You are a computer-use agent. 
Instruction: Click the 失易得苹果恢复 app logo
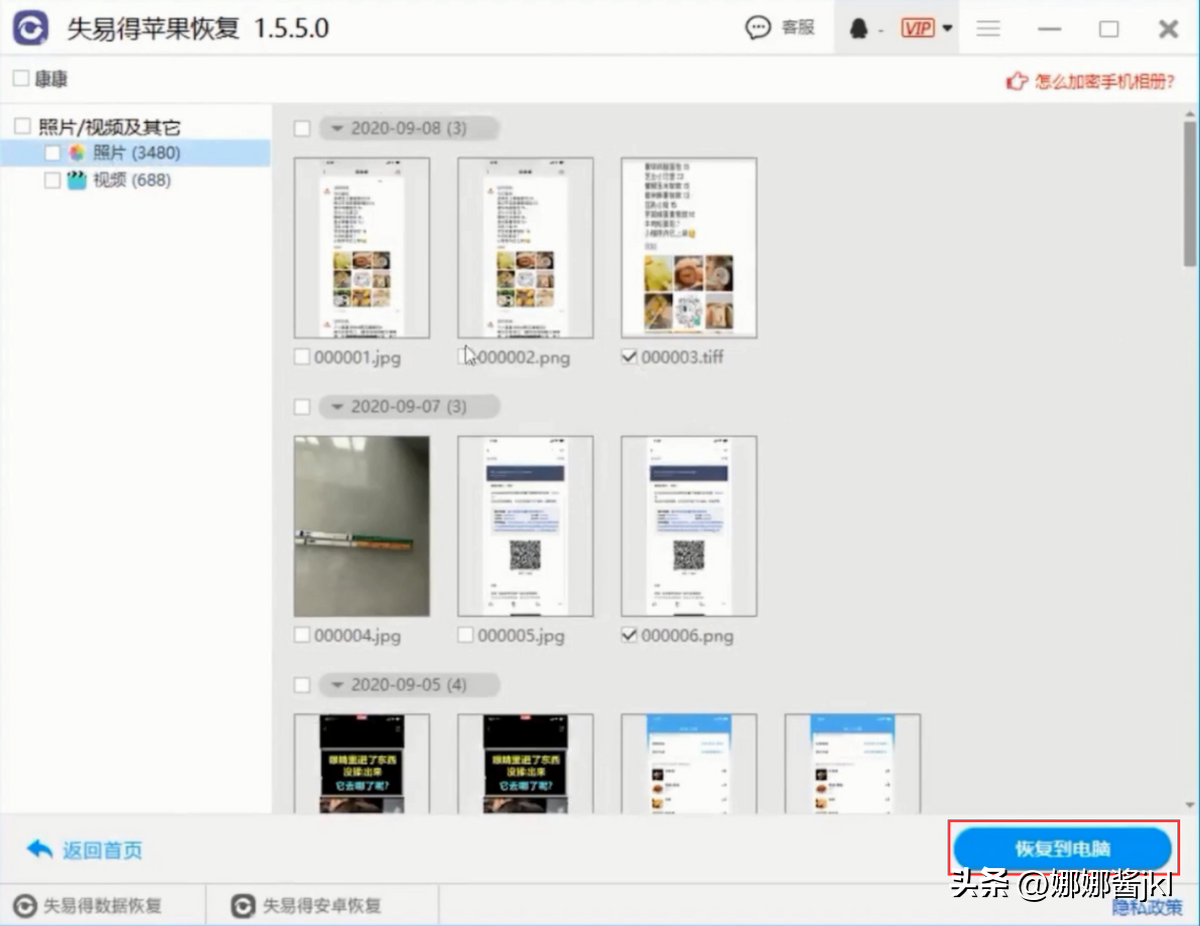click(x=30, y=28)
